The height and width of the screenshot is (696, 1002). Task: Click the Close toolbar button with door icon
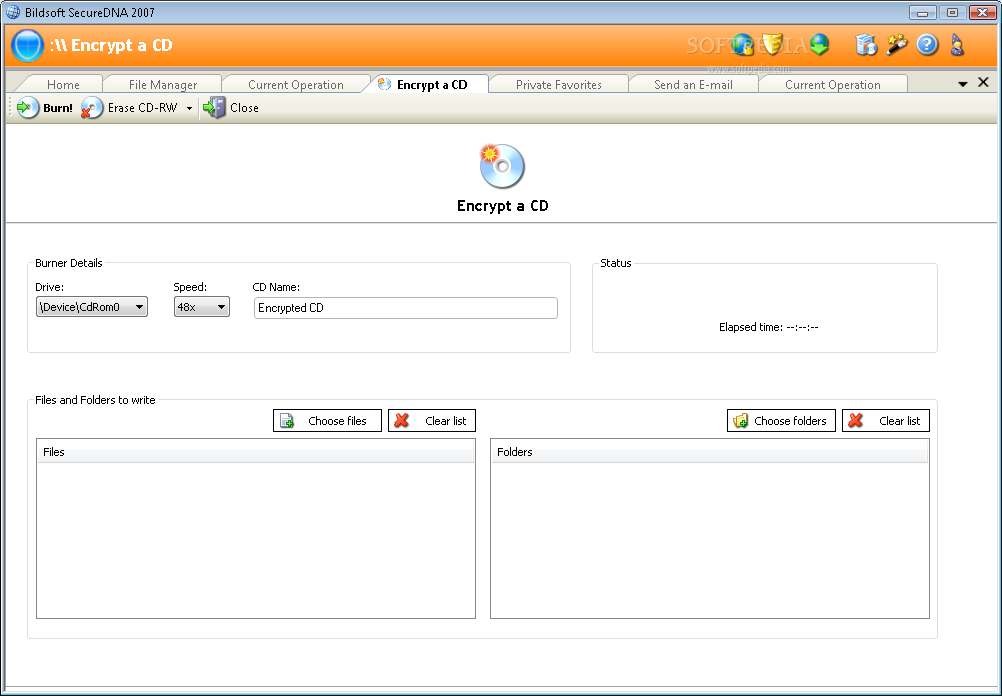pyautogui.click(x=231, y=108)
